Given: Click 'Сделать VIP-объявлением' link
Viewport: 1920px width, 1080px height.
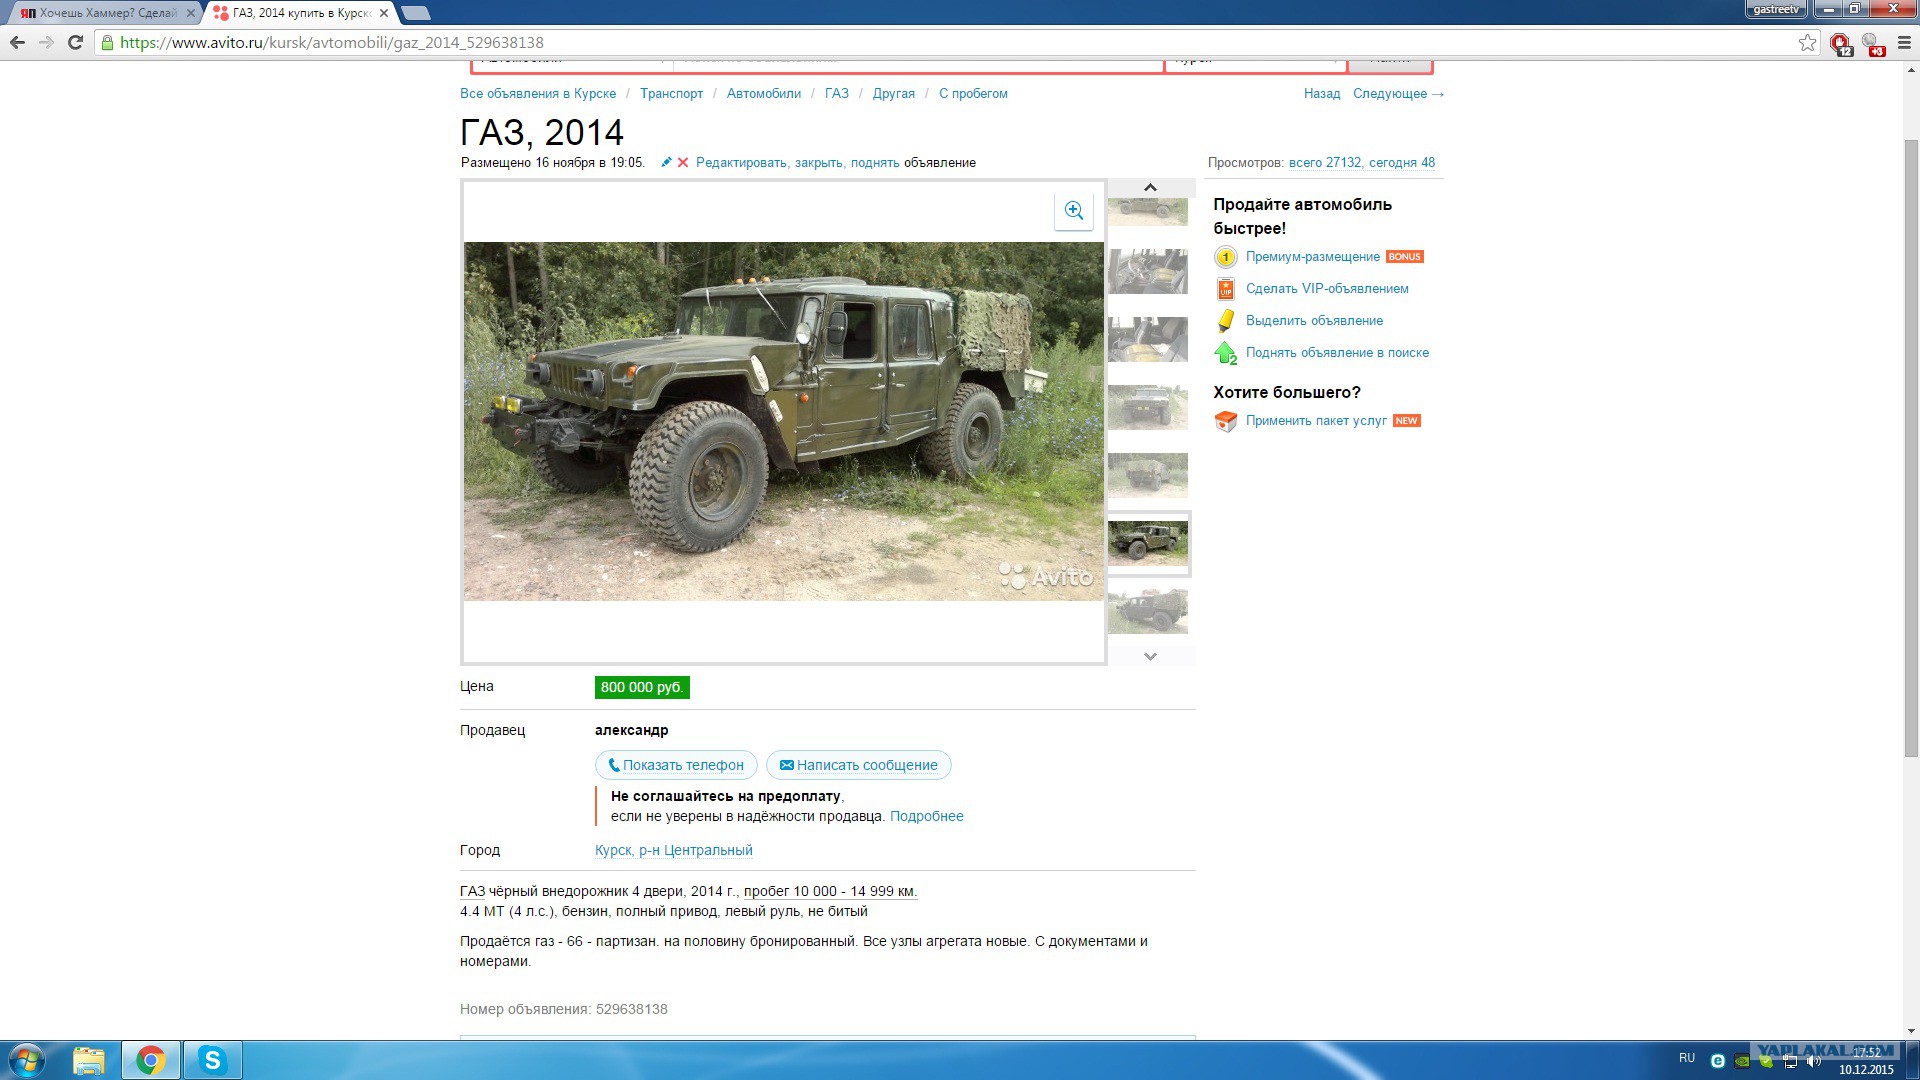Looking at the screenshot, I should [1327, 289].
